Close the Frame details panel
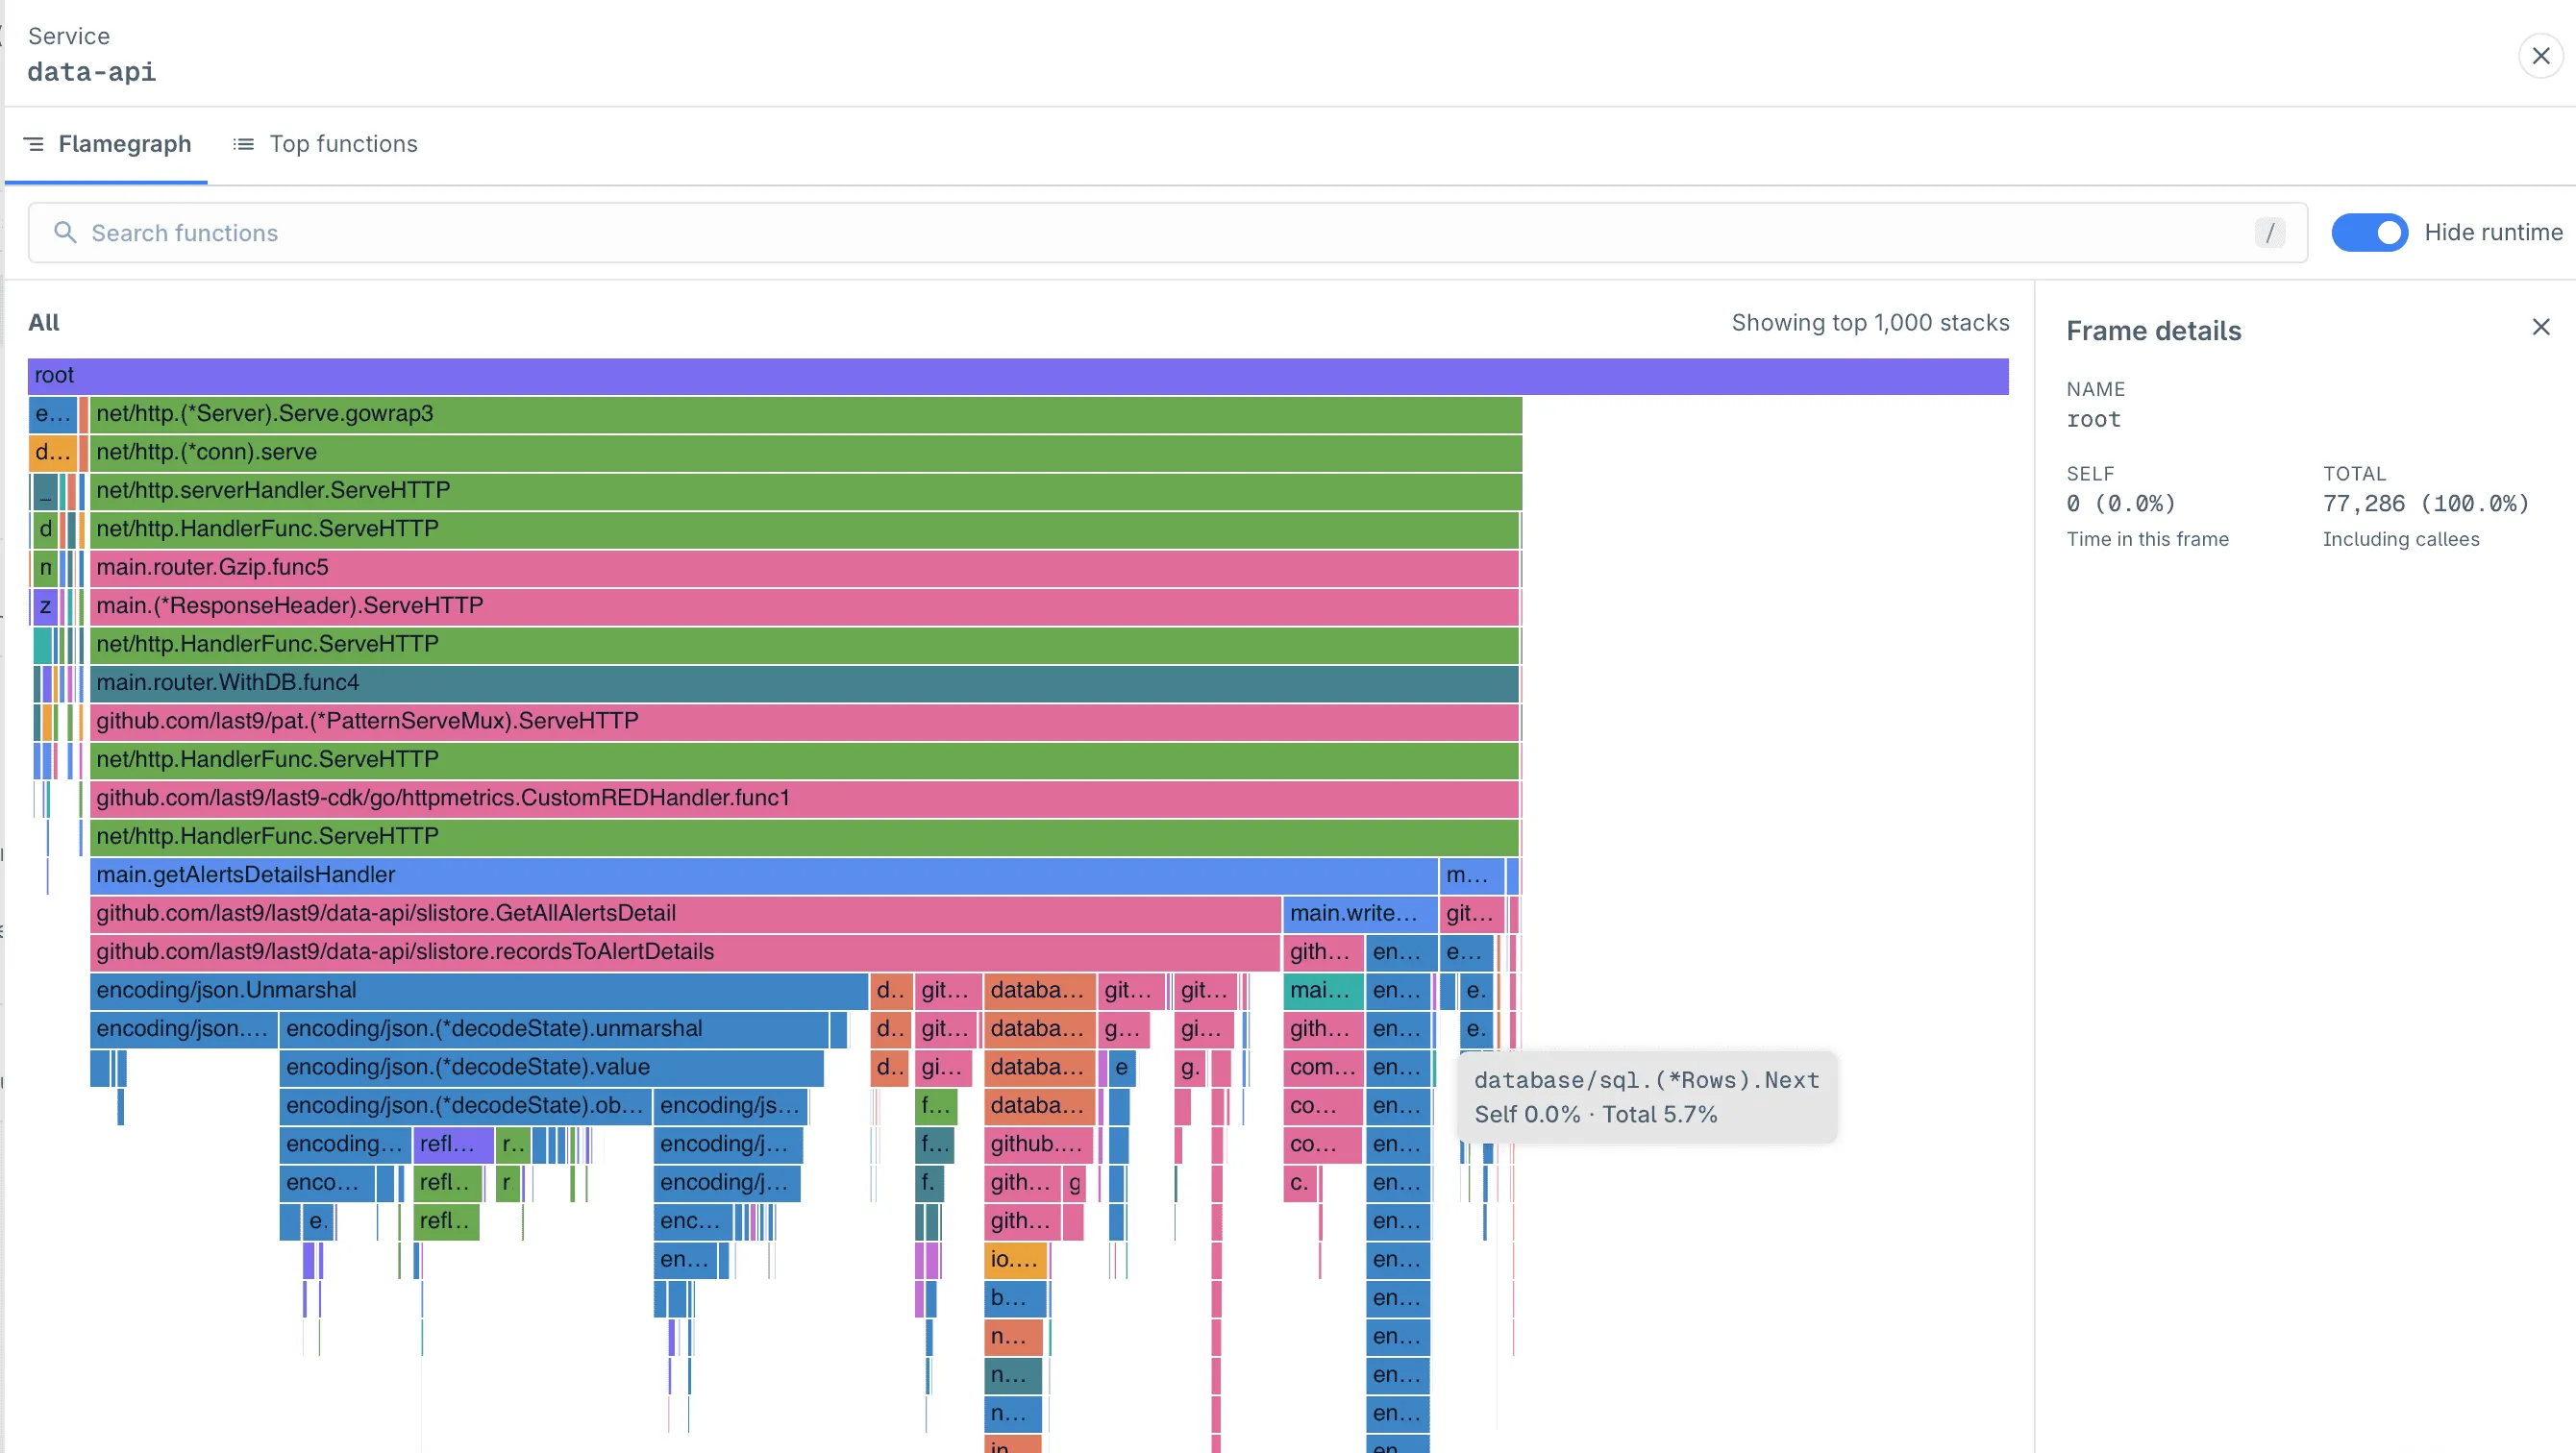Image resolution: width=2576 pixels, height=1453 pixels. click(2541, 327)
